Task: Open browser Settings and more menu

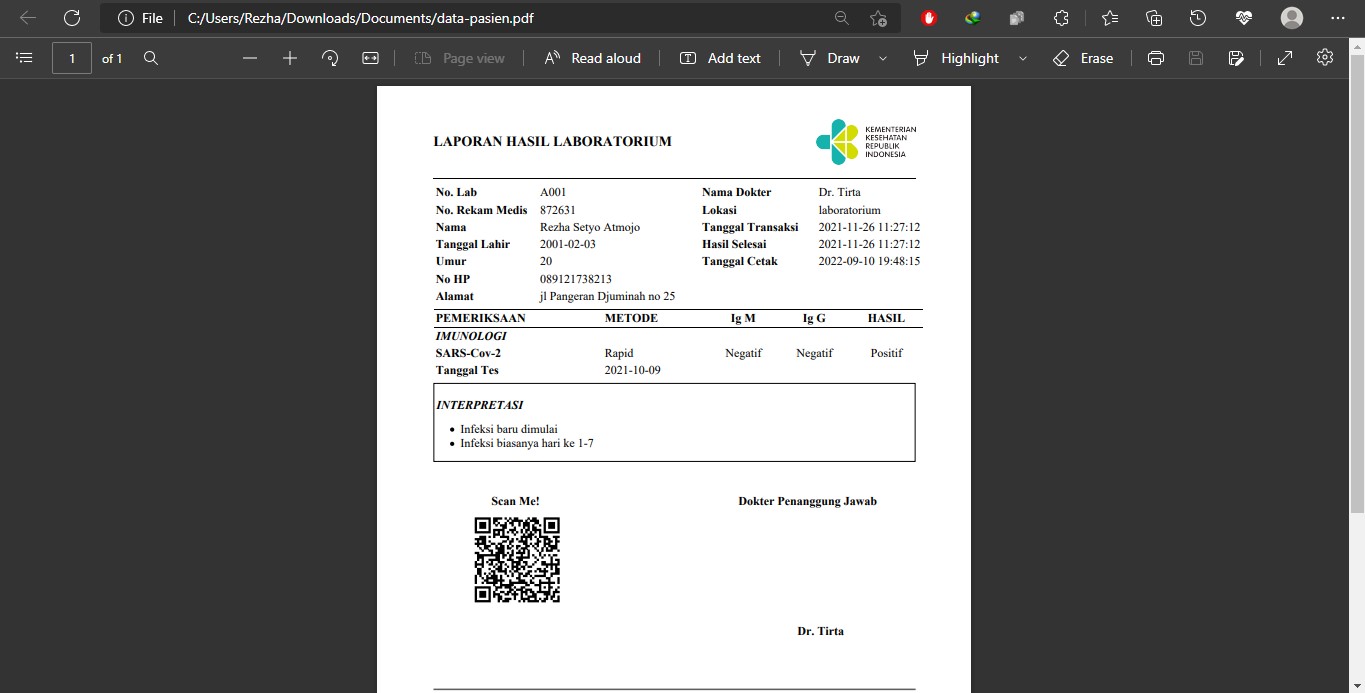Action: pos(1338,18)
